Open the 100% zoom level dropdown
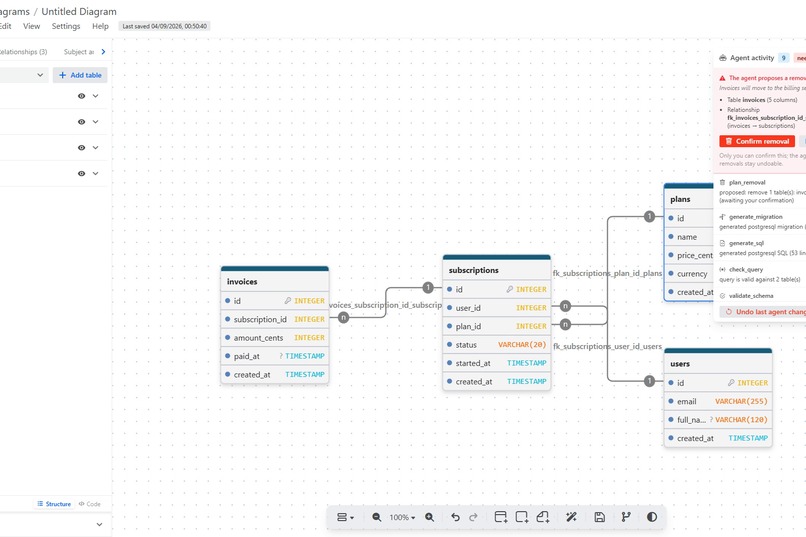 (x=402, y=517)
